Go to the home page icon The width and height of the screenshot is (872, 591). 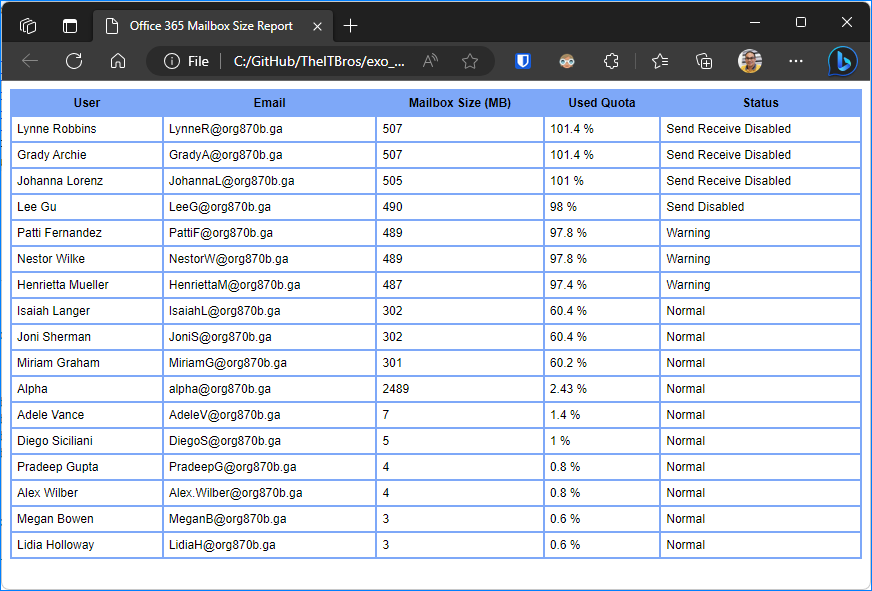pyautogui.click(x=118, y=61)
